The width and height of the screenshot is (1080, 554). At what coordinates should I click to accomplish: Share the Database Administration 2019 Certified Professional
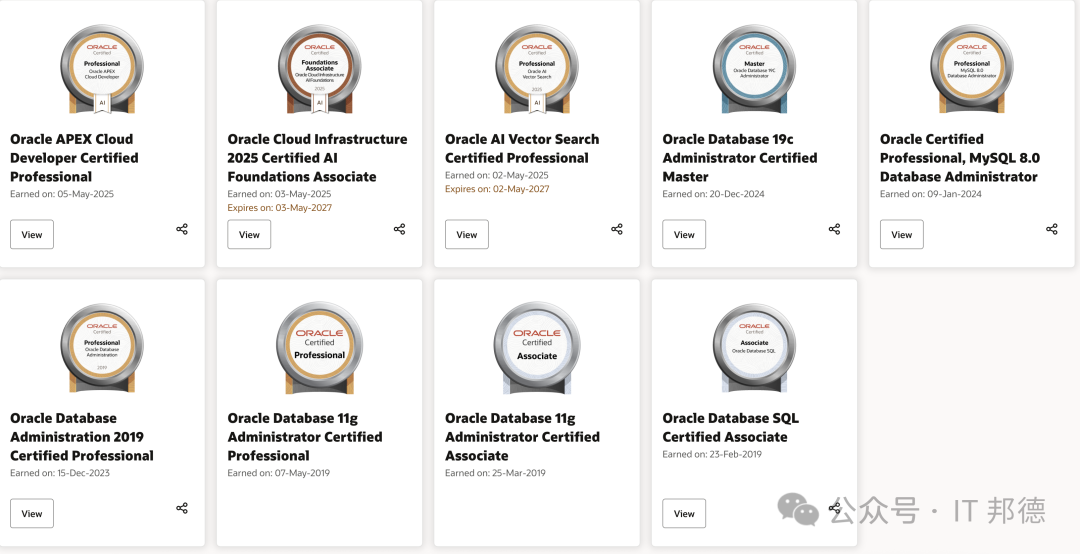point(182,508)
